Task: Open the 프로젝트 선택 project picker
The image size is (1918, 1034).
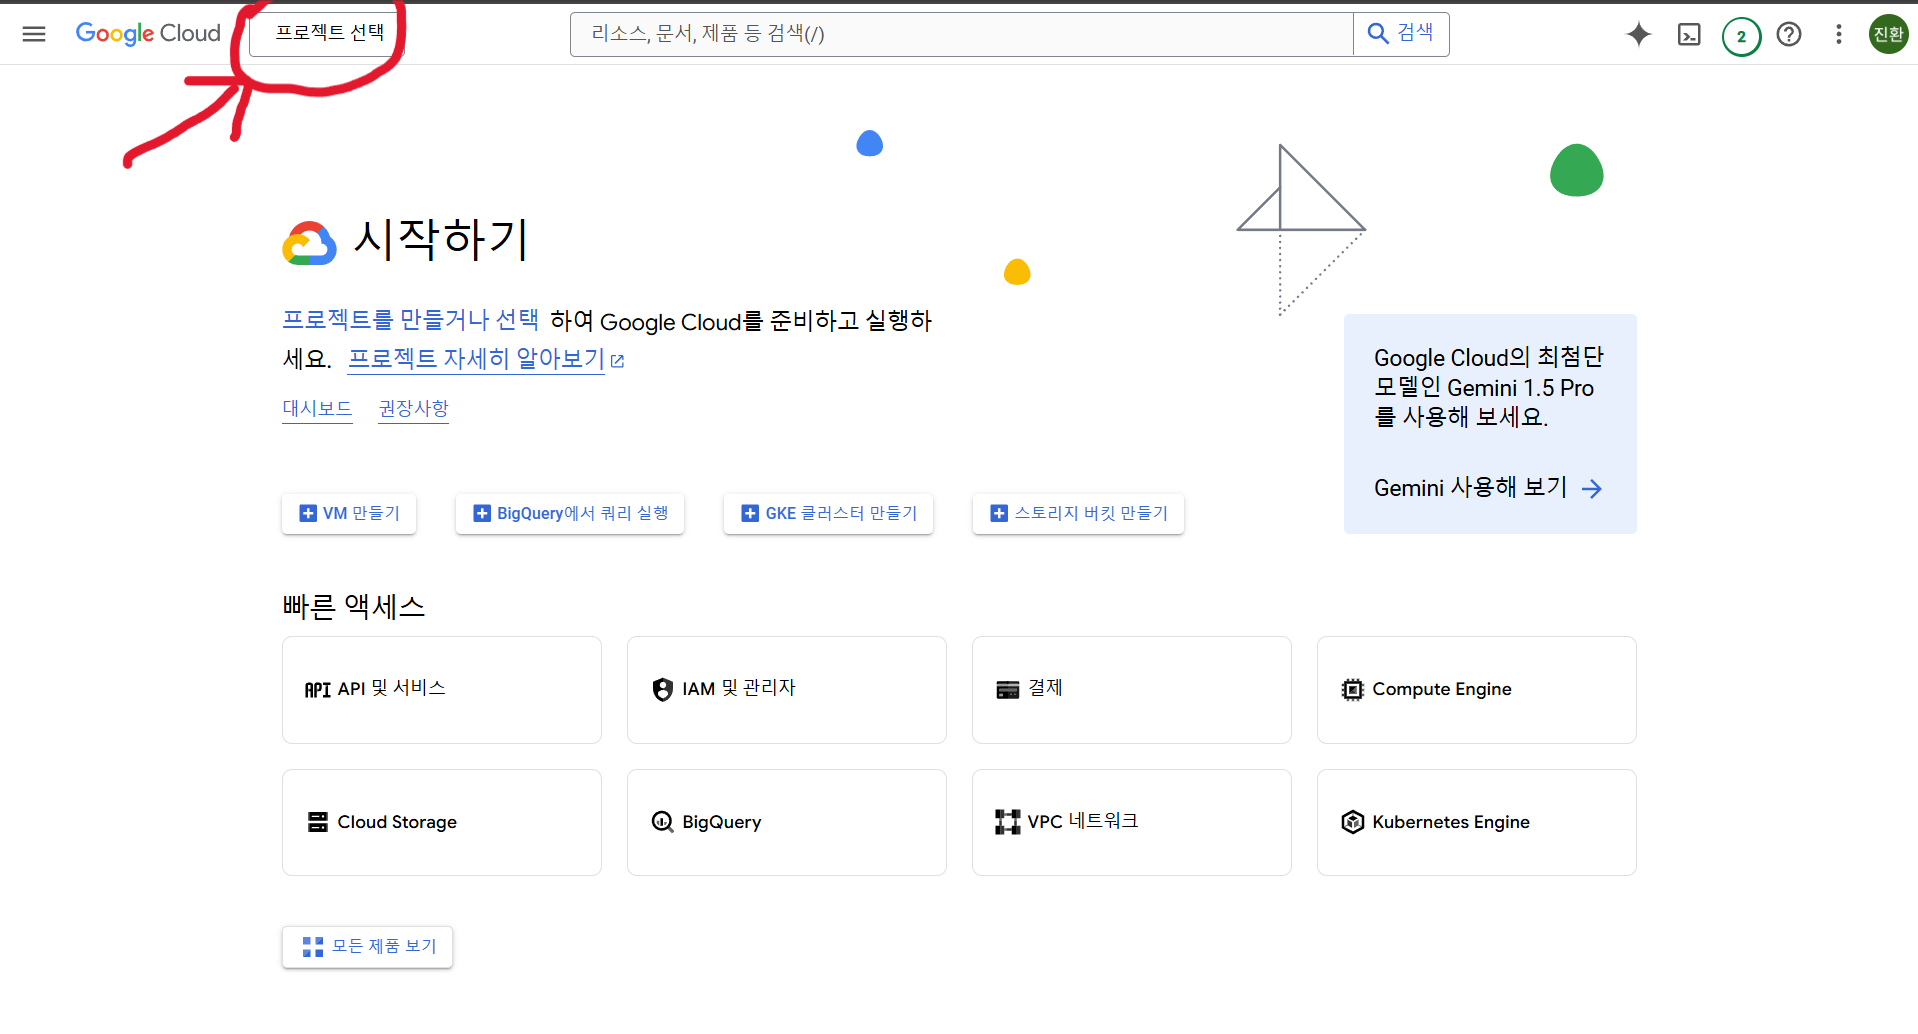Action: click(x=329, y=33)
